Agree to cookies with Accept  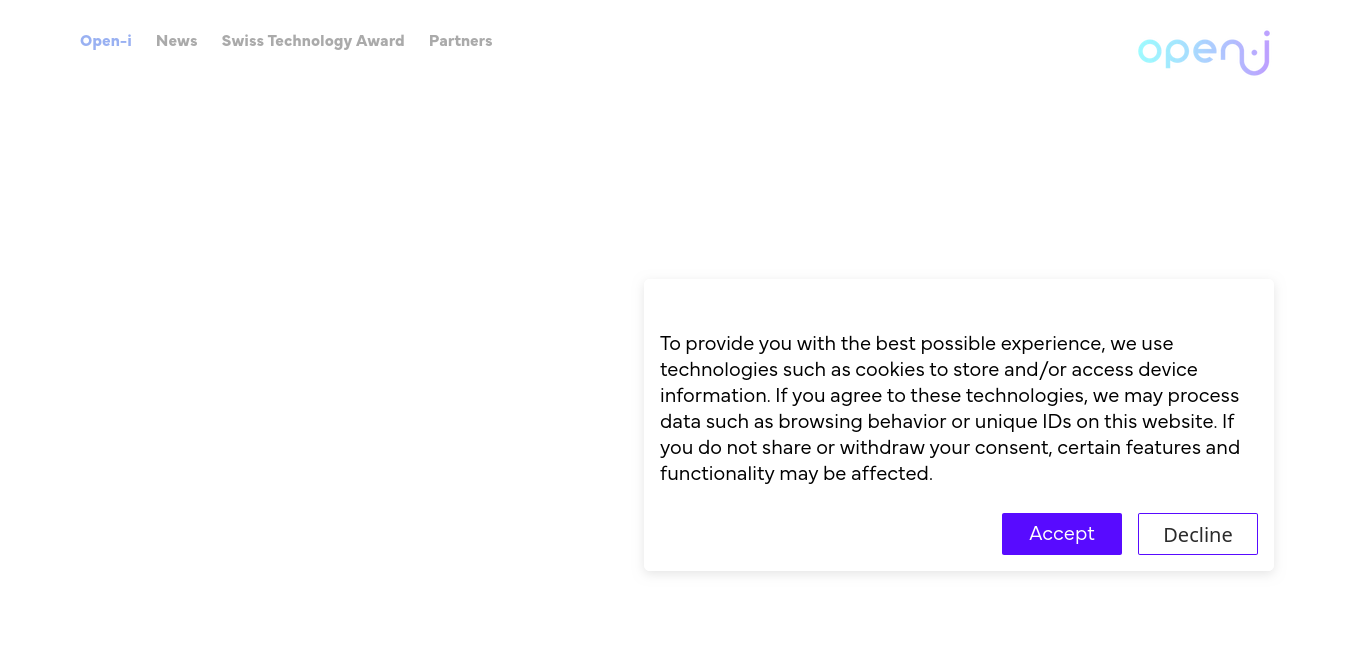tap(1062, 534)
